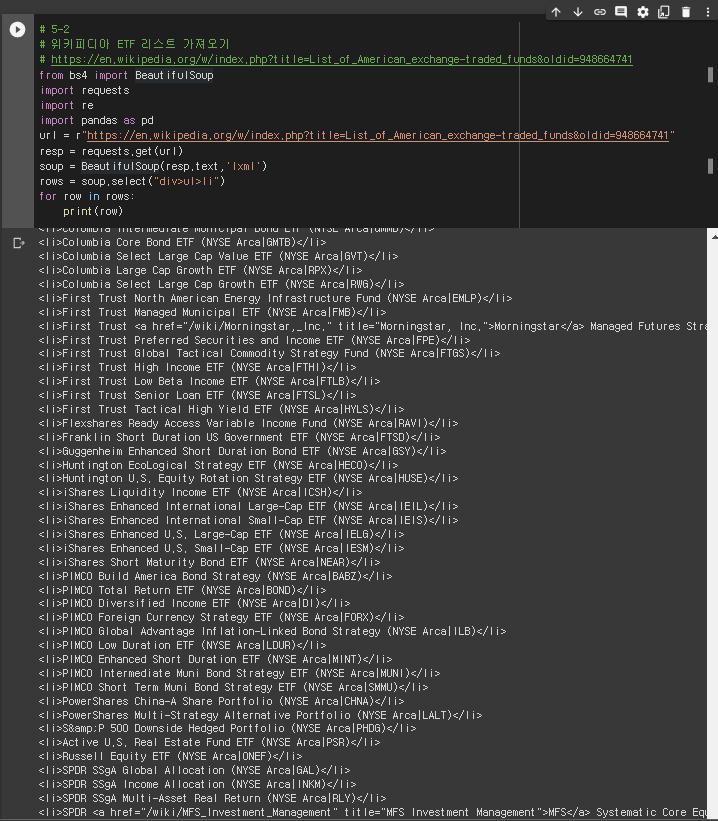Click output row 'iShares Enhanced U.S. Large-Cap ETF'
Screen dimensions: 718x821
tap(221, 535)
